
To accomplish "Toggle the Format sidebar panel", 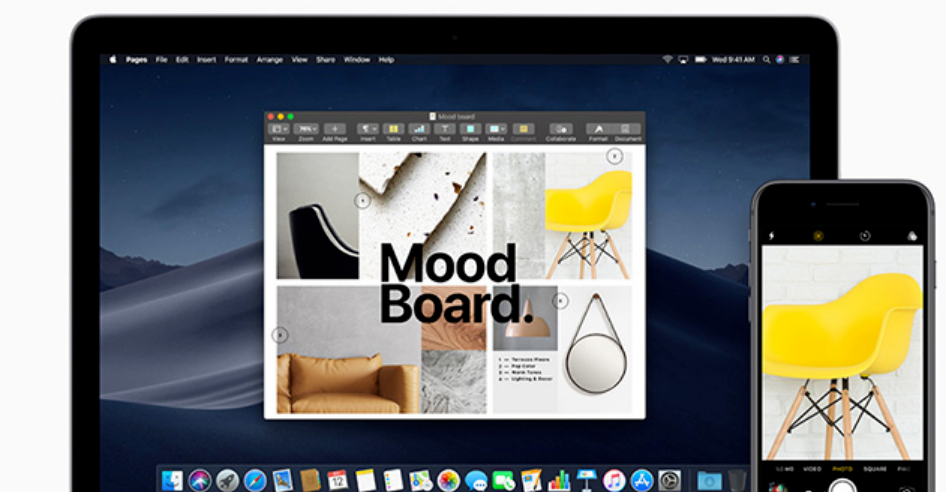I will coord(598,129).
